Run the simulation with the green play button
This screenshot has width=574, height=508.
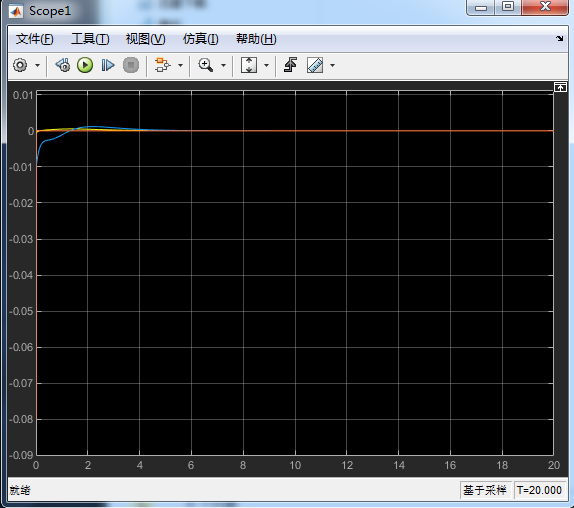point(85,66)
